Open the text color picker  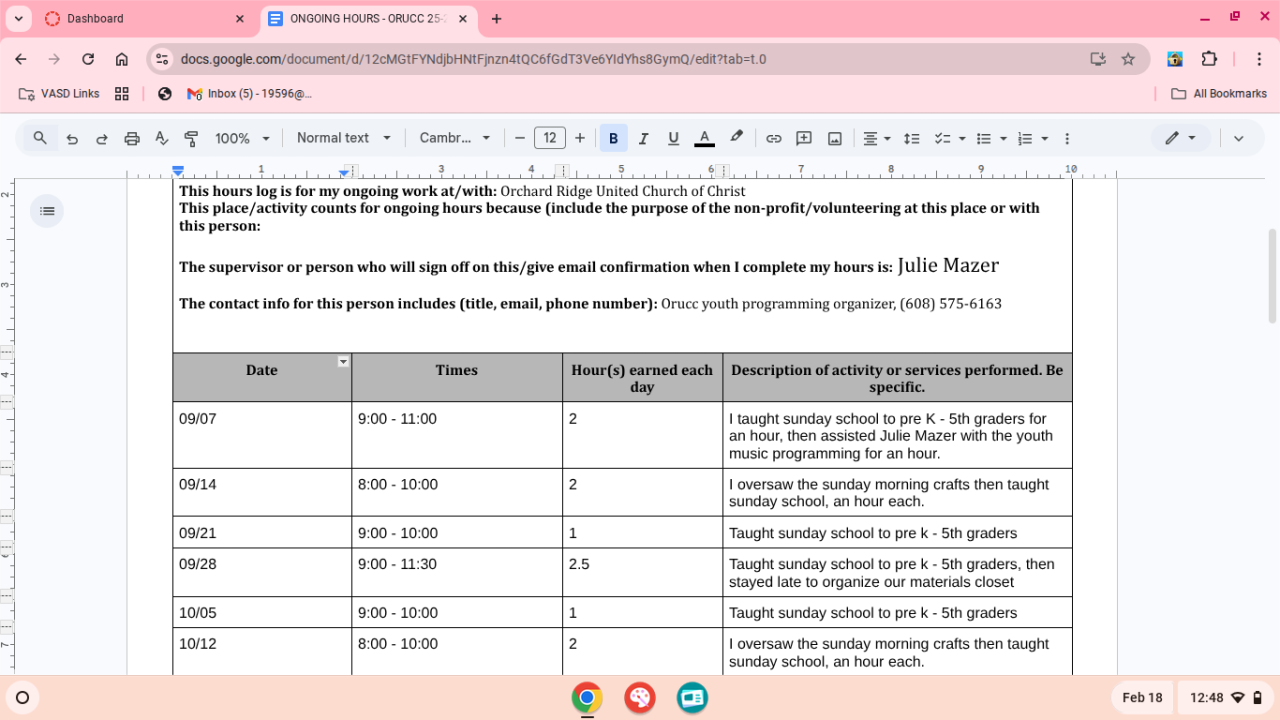(x=704, y=139)
